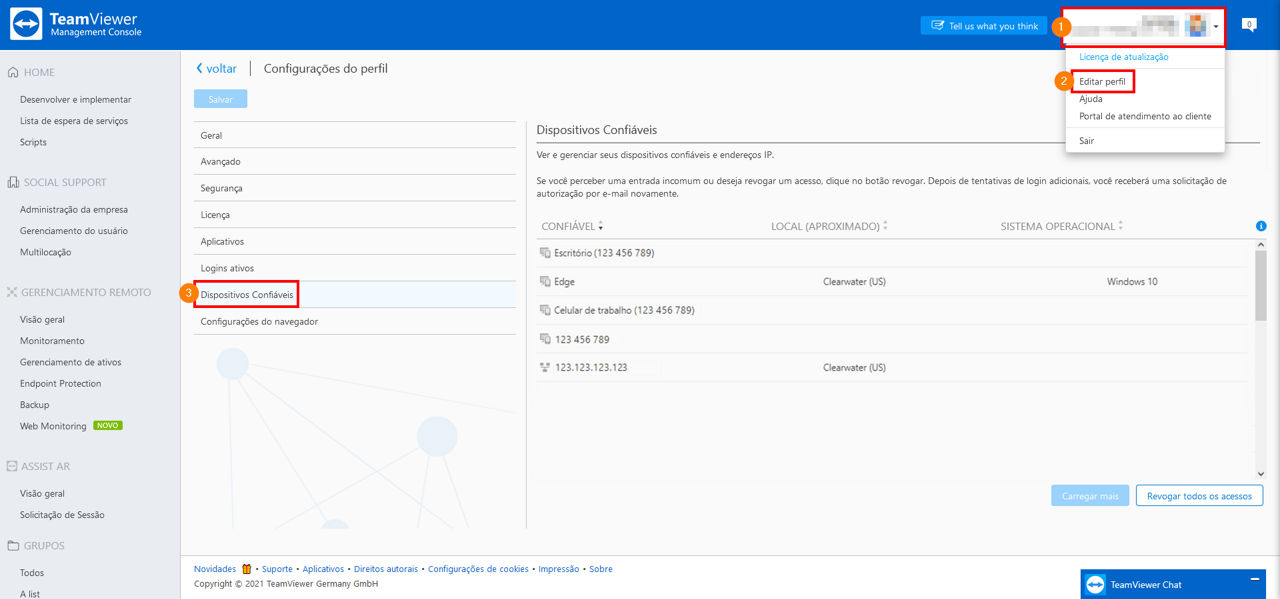1280x599 pixels.
Task: Click the device icon beside Escritório entry
Action: coord(545,253)
